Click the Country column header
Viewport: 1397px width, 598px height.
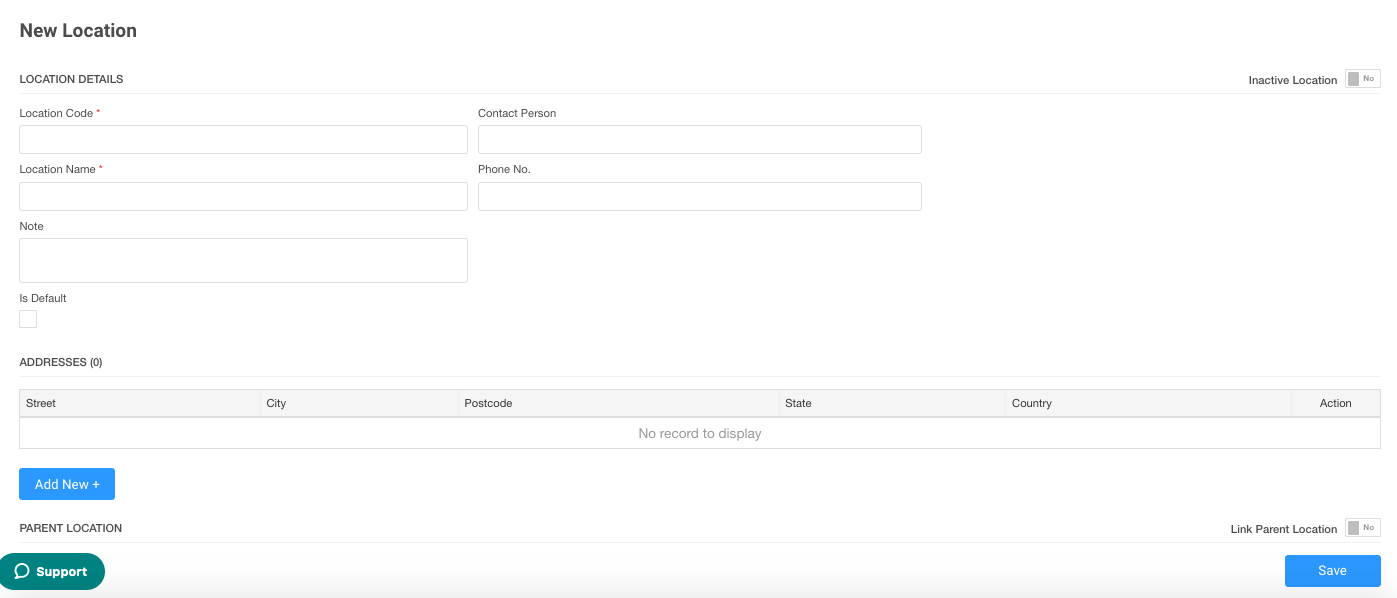click(1148, 403)
